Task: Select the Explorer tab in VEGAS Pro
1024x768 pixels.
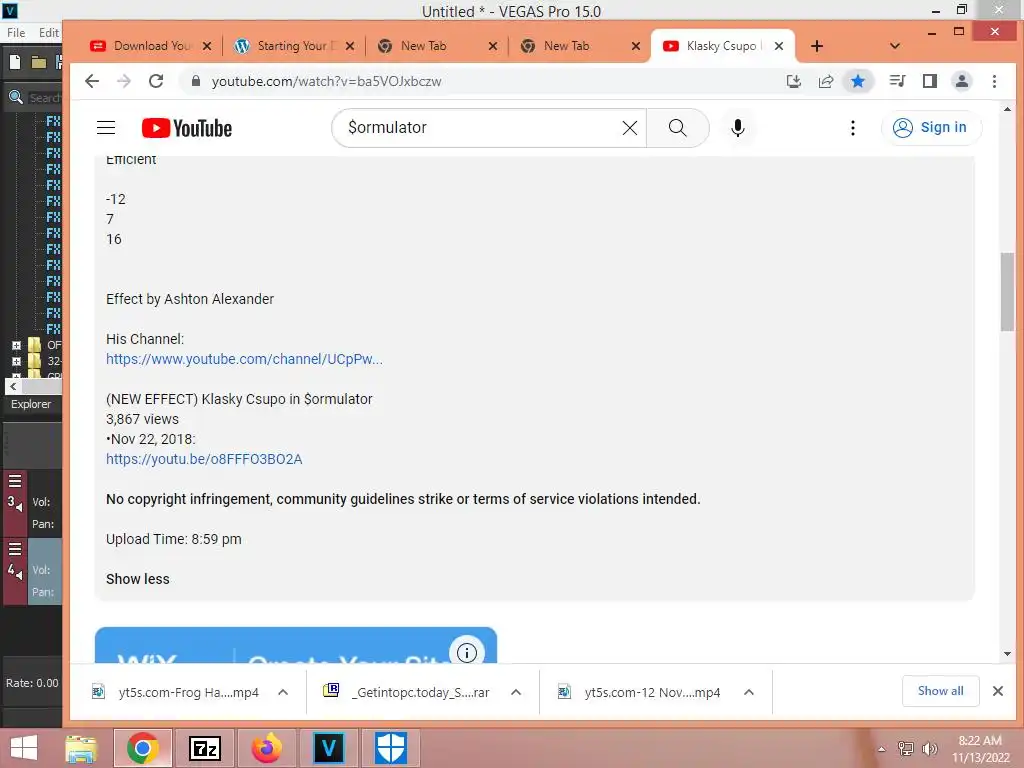Action: [x=31, y=404]
